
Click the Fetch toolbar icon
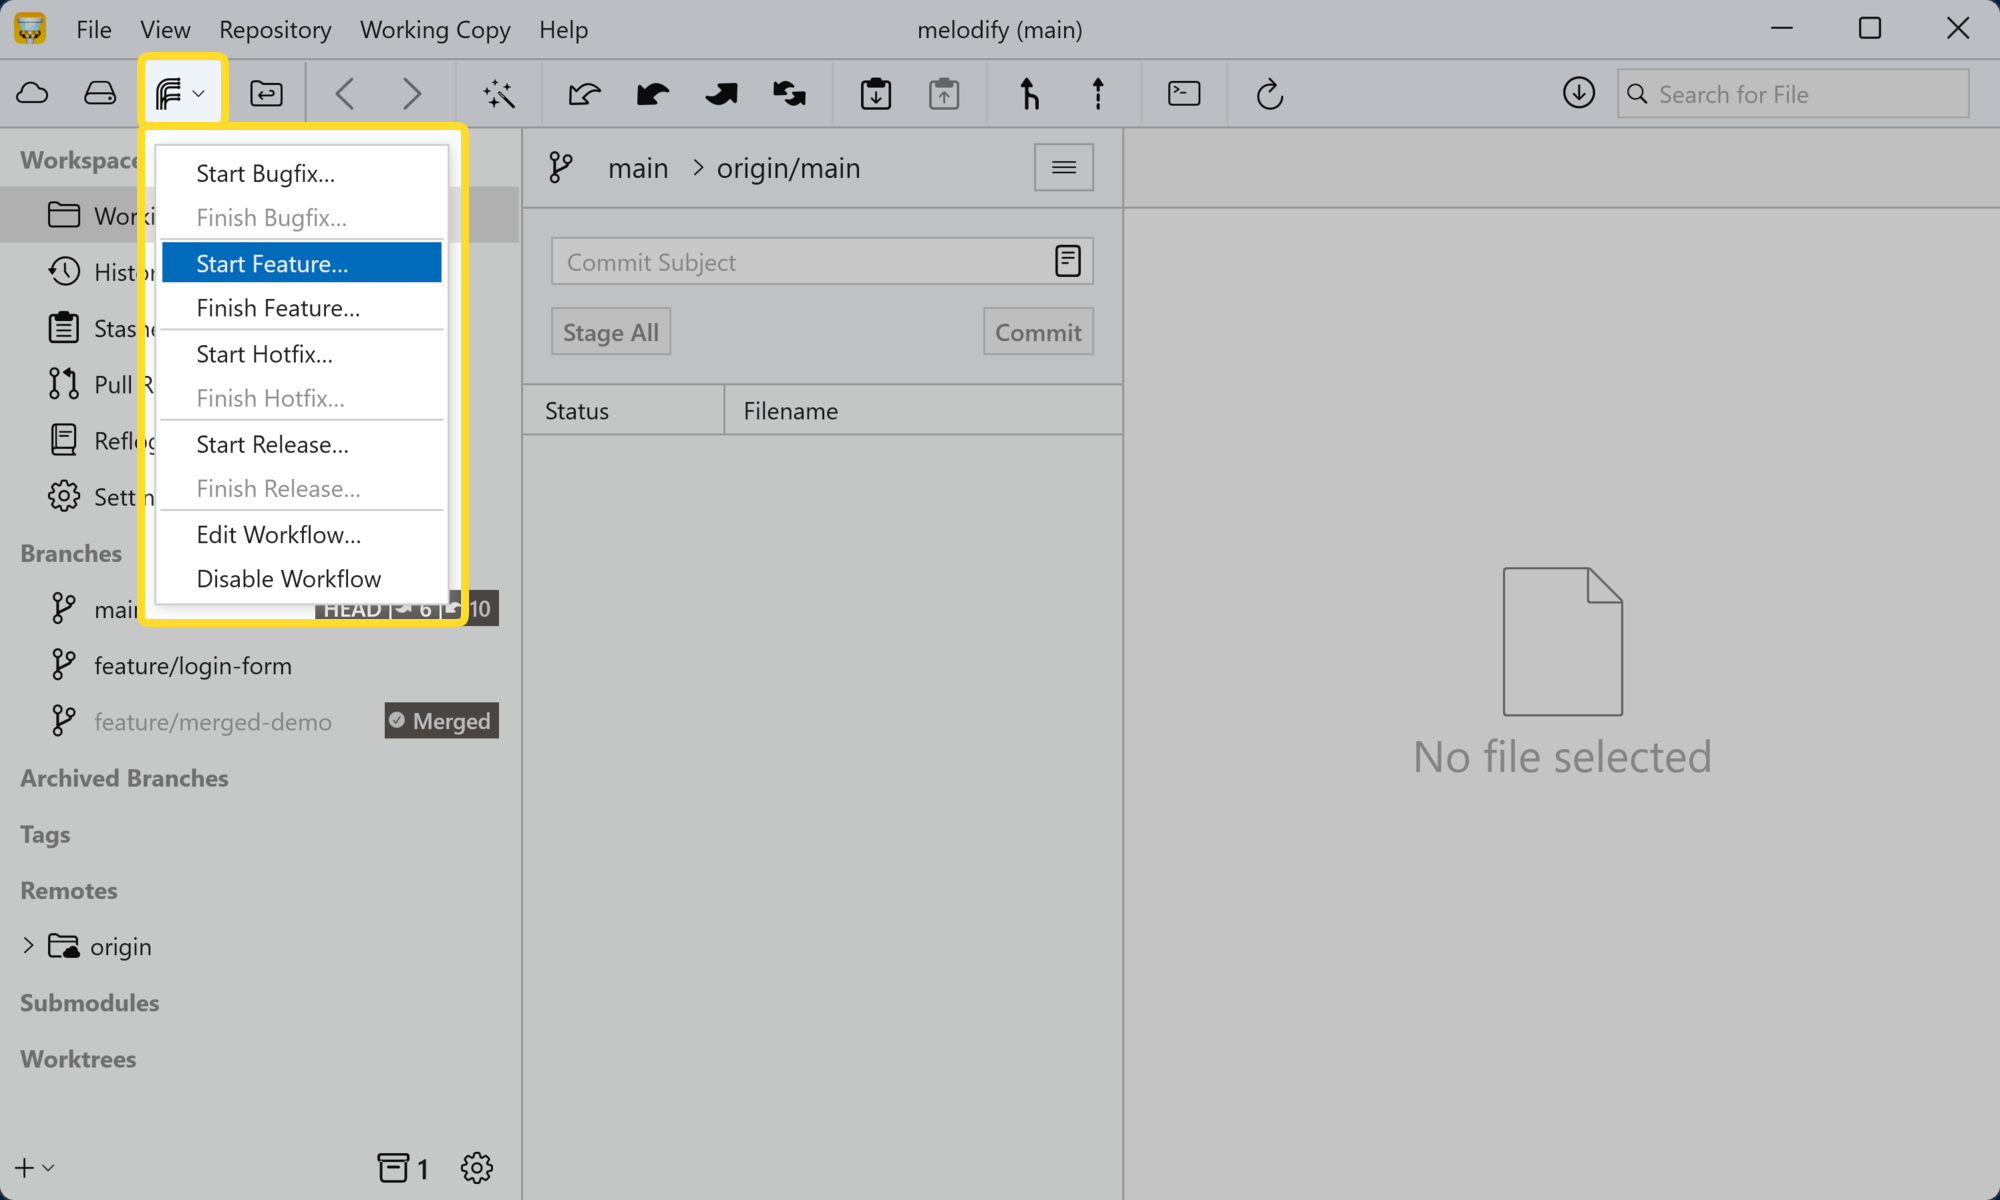click(x=584, y=94)
